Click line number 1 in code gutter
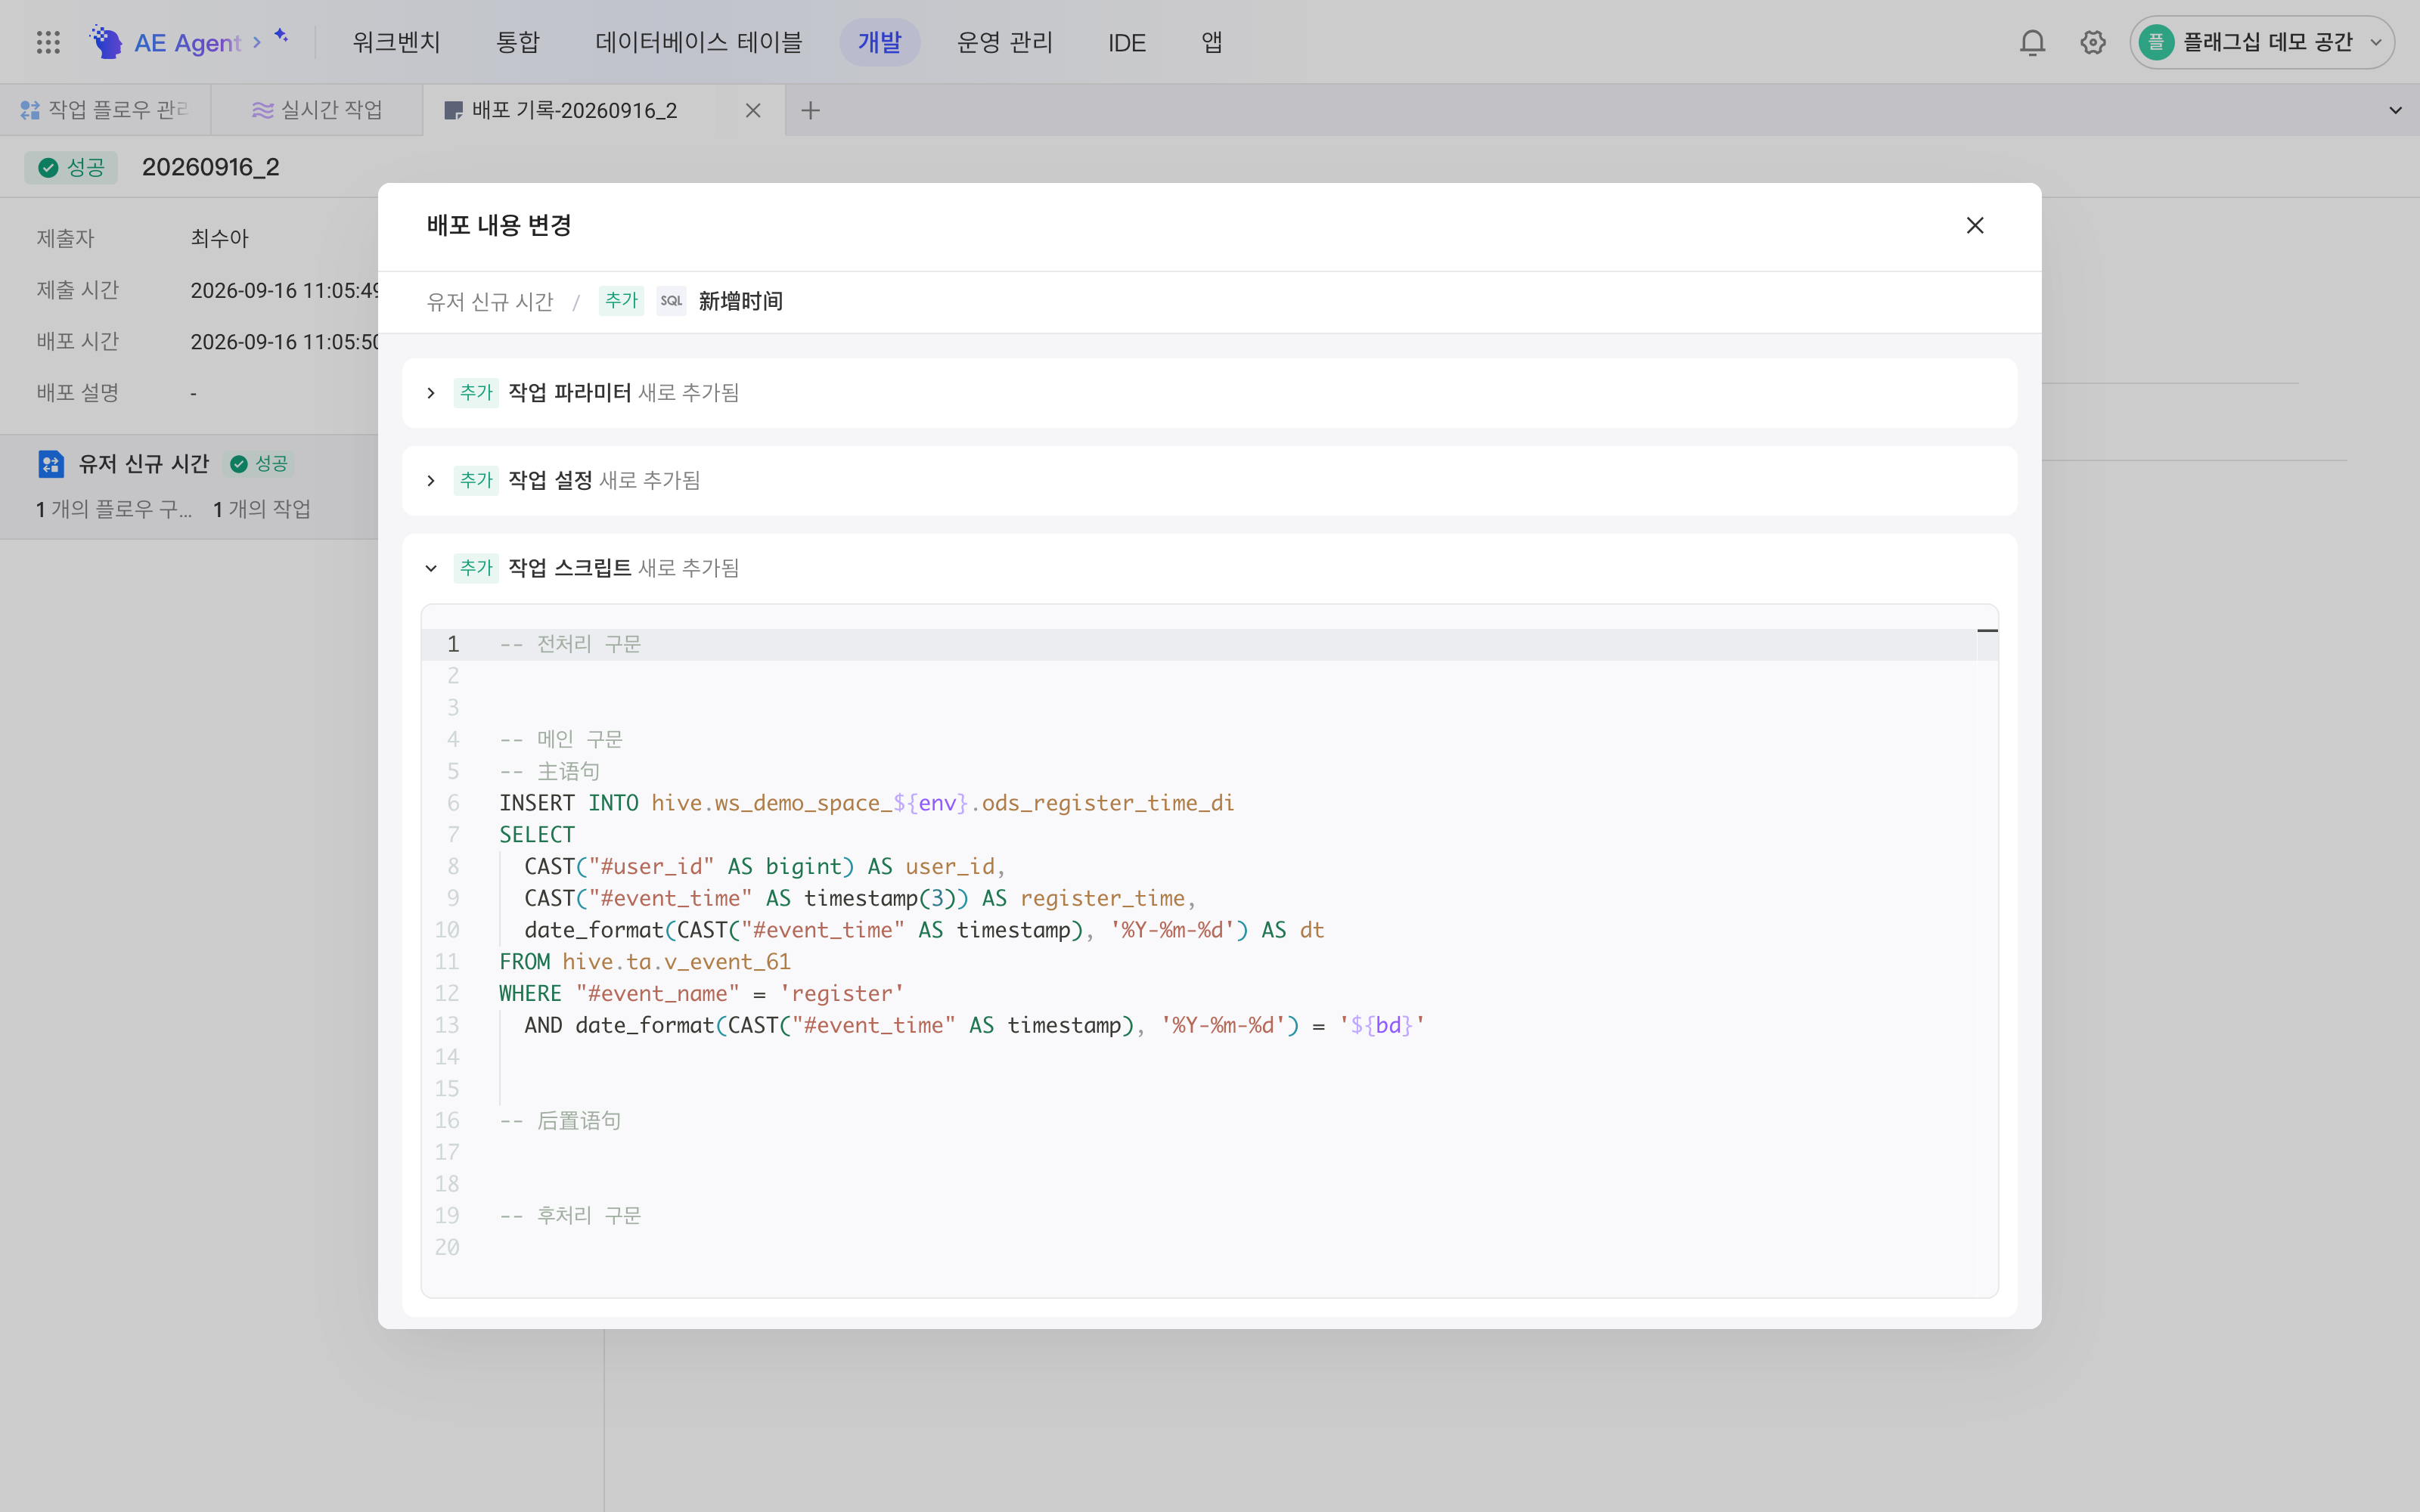This screenshot has height=1512, width=2420. click(453, 644)
